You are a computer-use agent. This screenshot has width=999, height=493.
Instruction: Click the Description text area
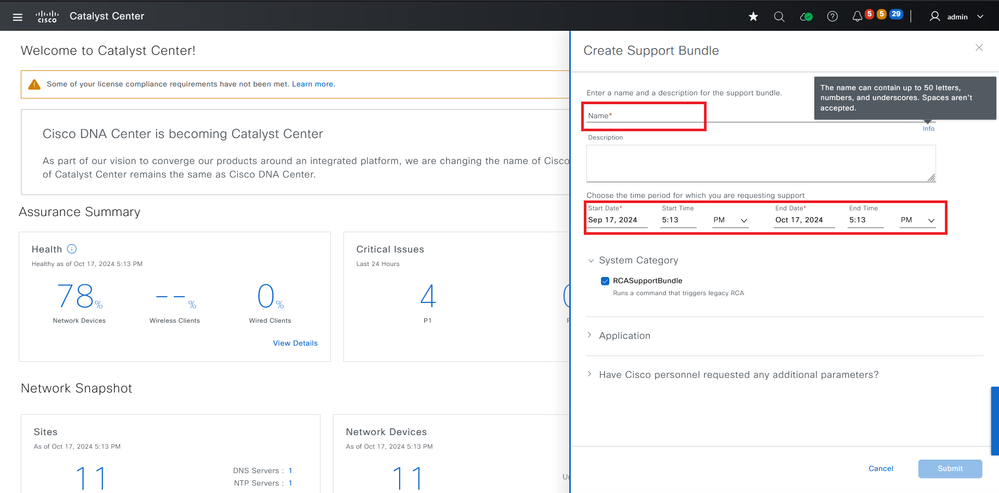click(x=761, y=164)
